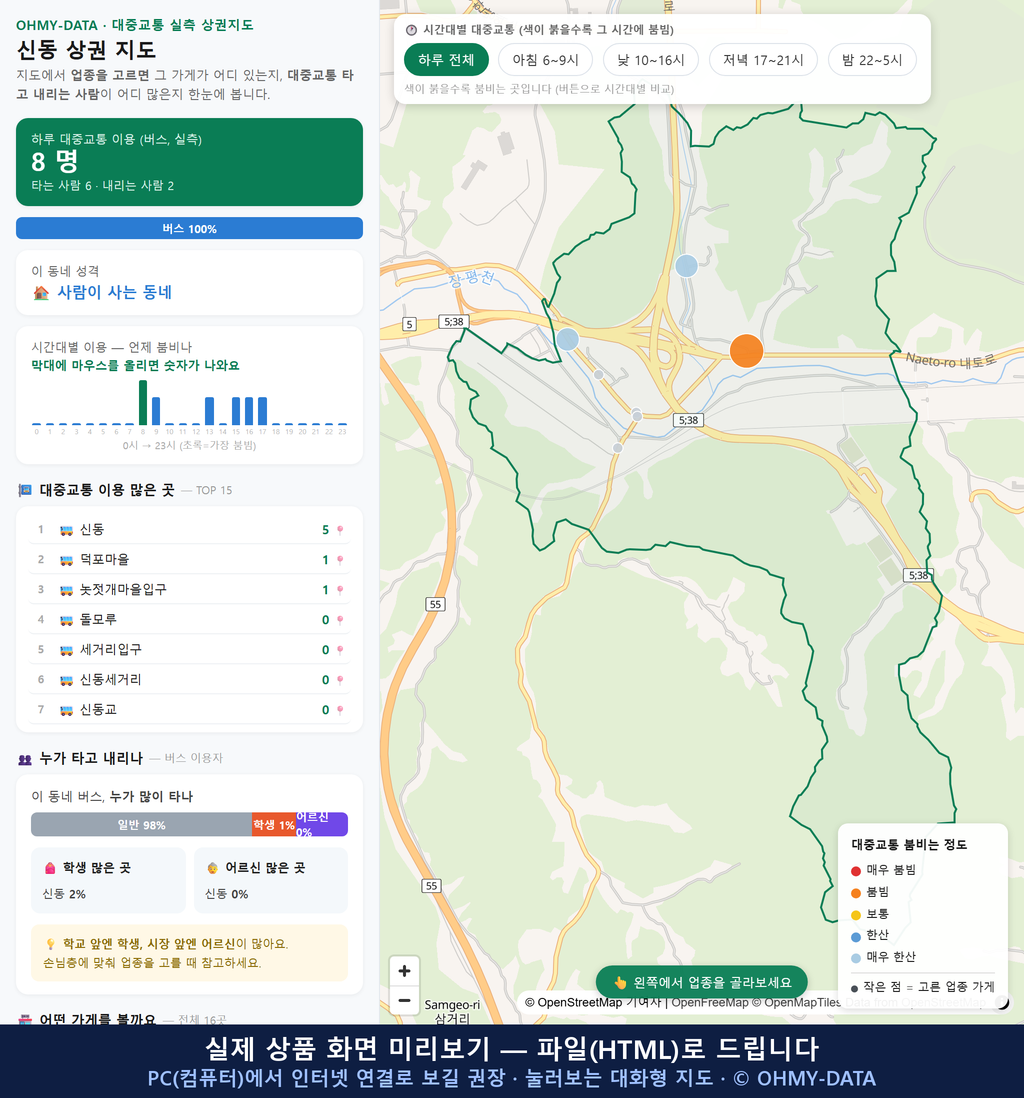Click the OpenStreetMap attribution link
The width and height of the screenshot is (1024, 1098).
(x=574, y=1003)
